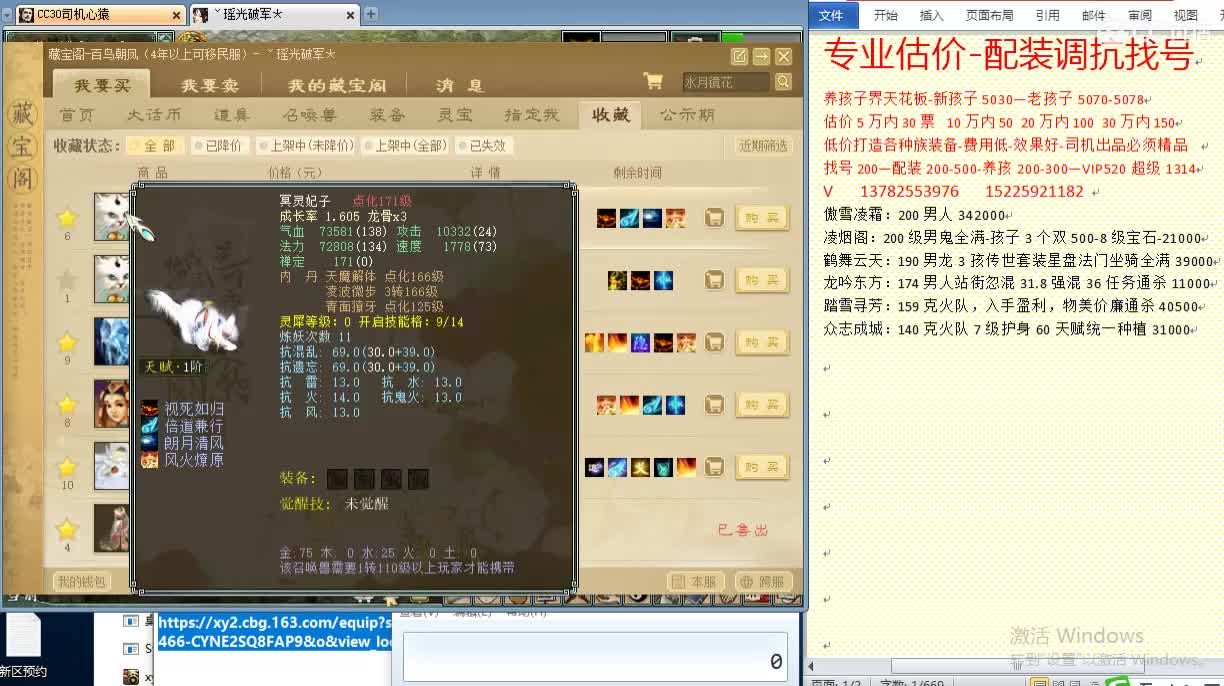Click bag icon in fourth listing row
Image resolution: width=1224 pixels, height=686 pixels.
(x=714, y=405)
